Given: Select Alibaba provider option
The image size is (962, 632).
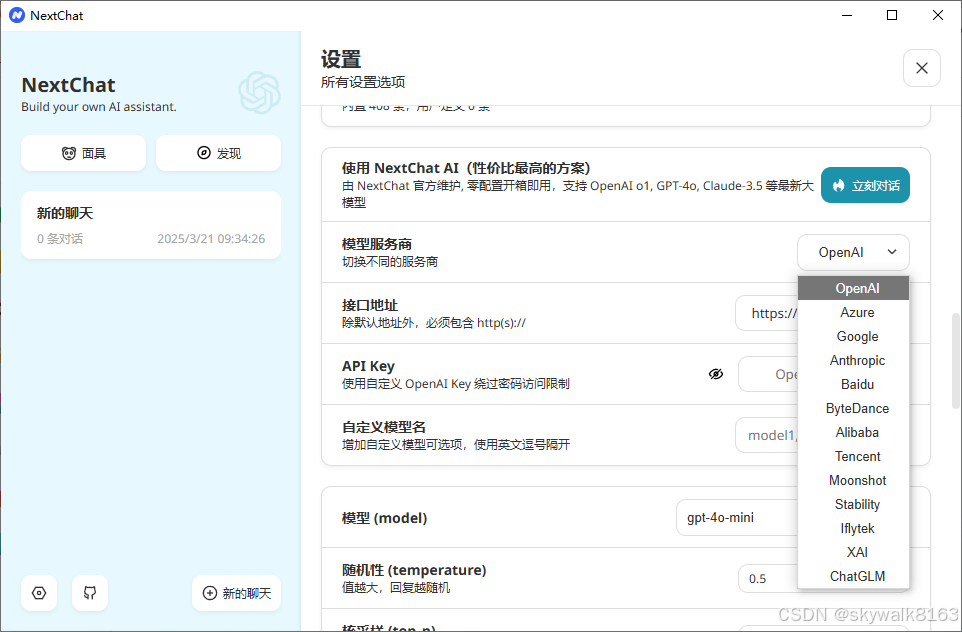Looking at the screenshot, I should [x=853, y=432].
